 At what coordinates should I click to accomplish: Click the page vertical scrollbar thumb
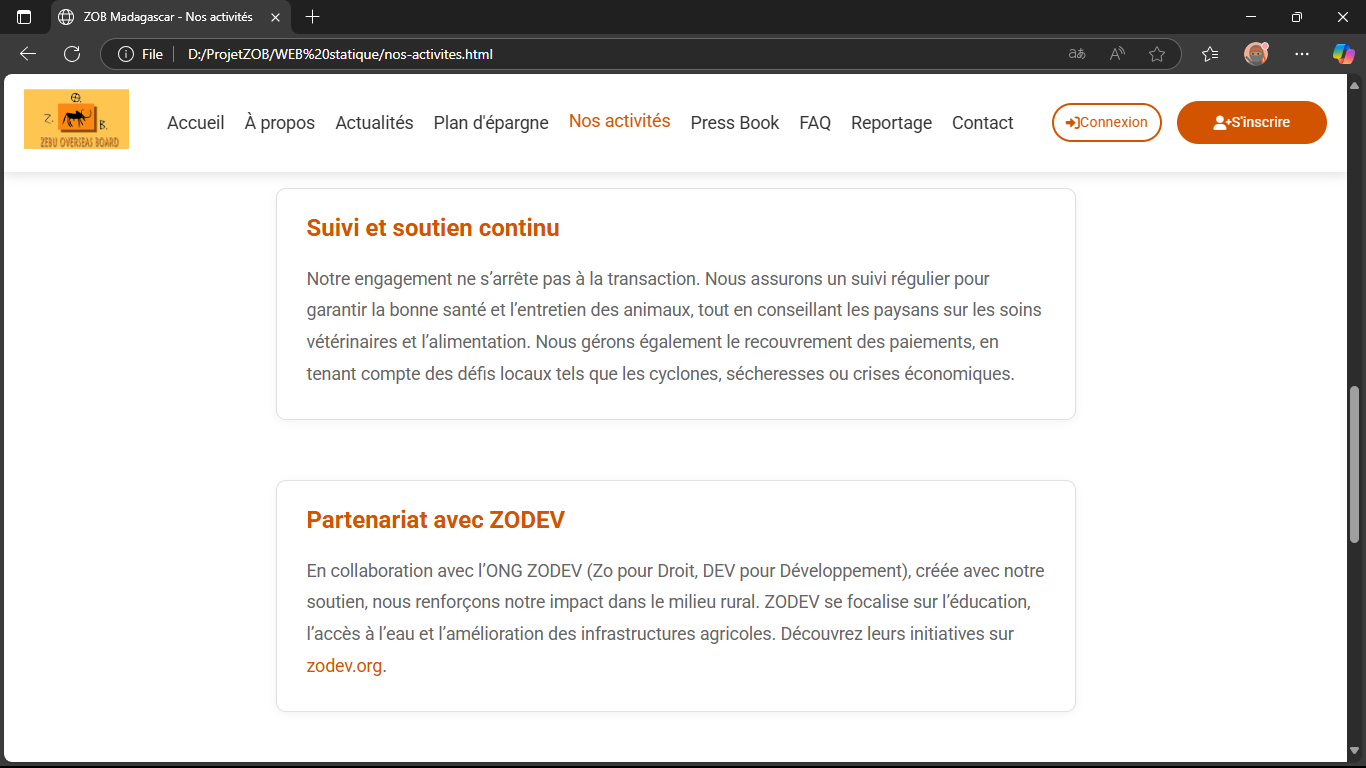tap(1355, 464)
